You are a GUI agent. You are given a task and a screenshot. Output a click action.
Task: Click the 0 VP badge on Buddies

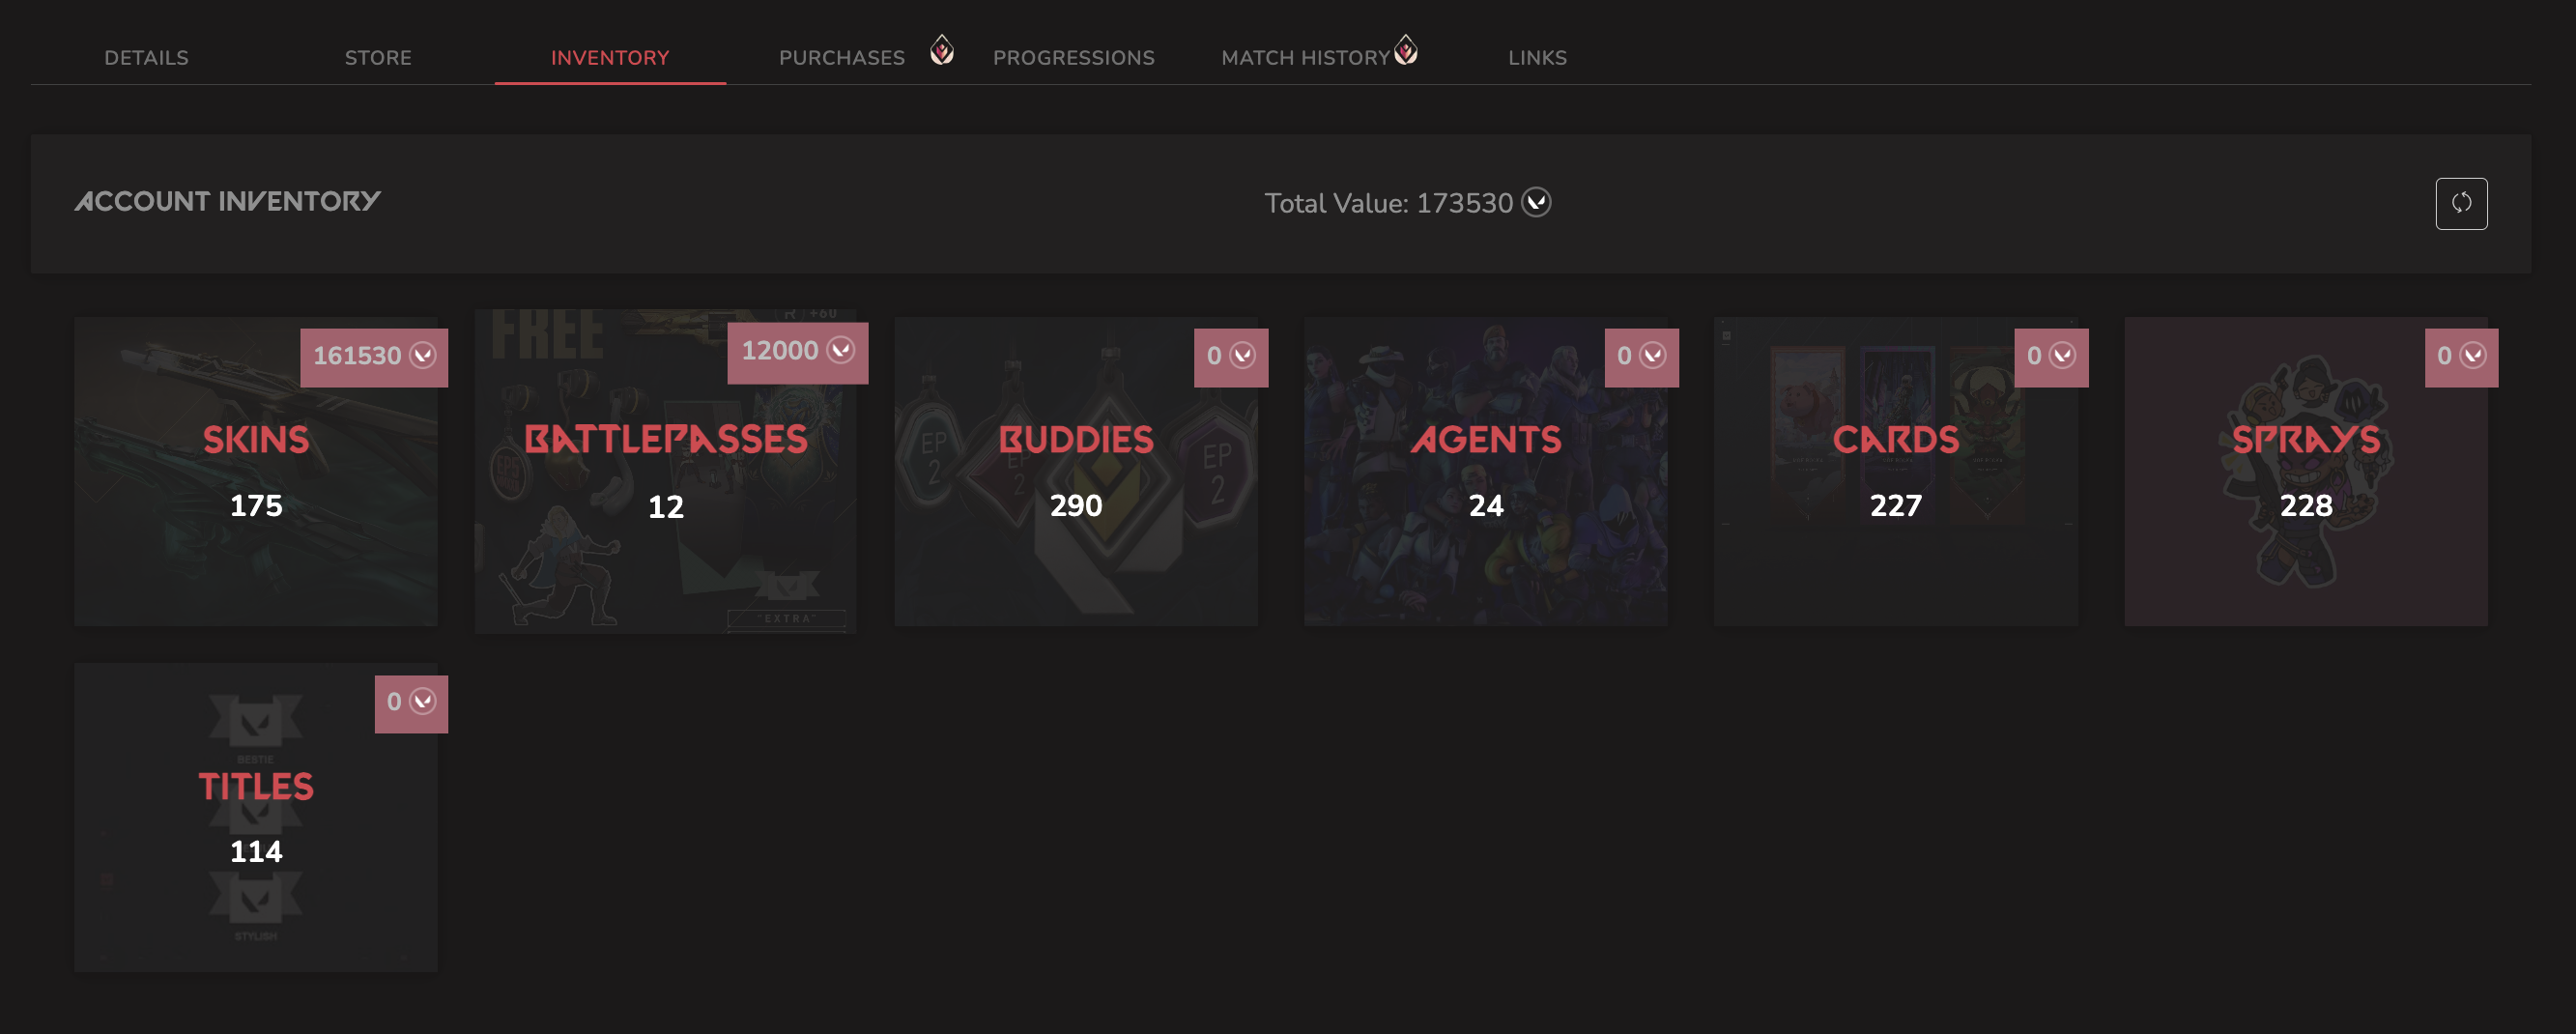[1231, 356]
